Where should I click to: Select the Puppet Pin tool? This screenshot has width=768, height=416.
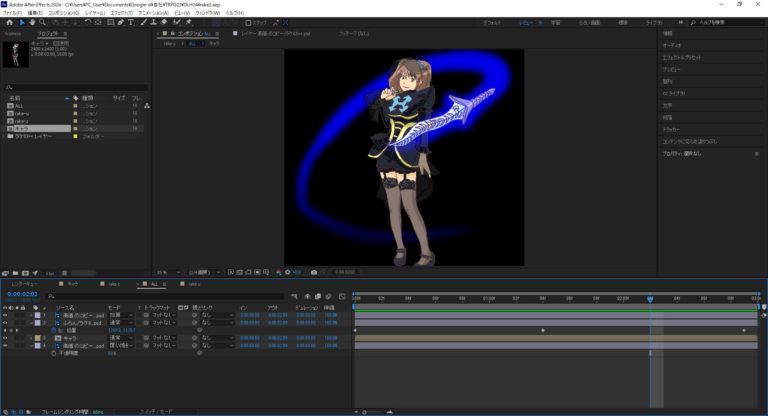pos(189,23)
